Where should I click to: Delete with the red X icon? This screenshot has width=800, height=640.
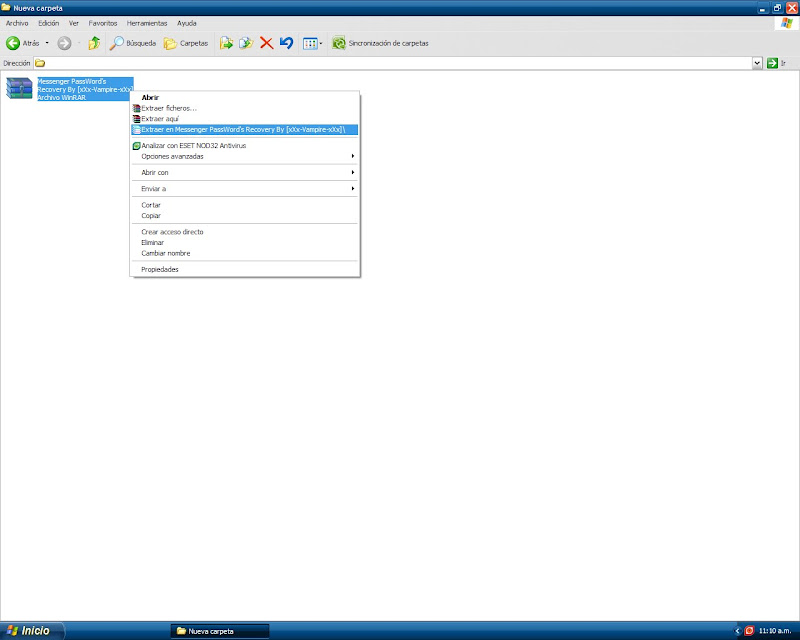pyautogui.click(x=266, y=43)
